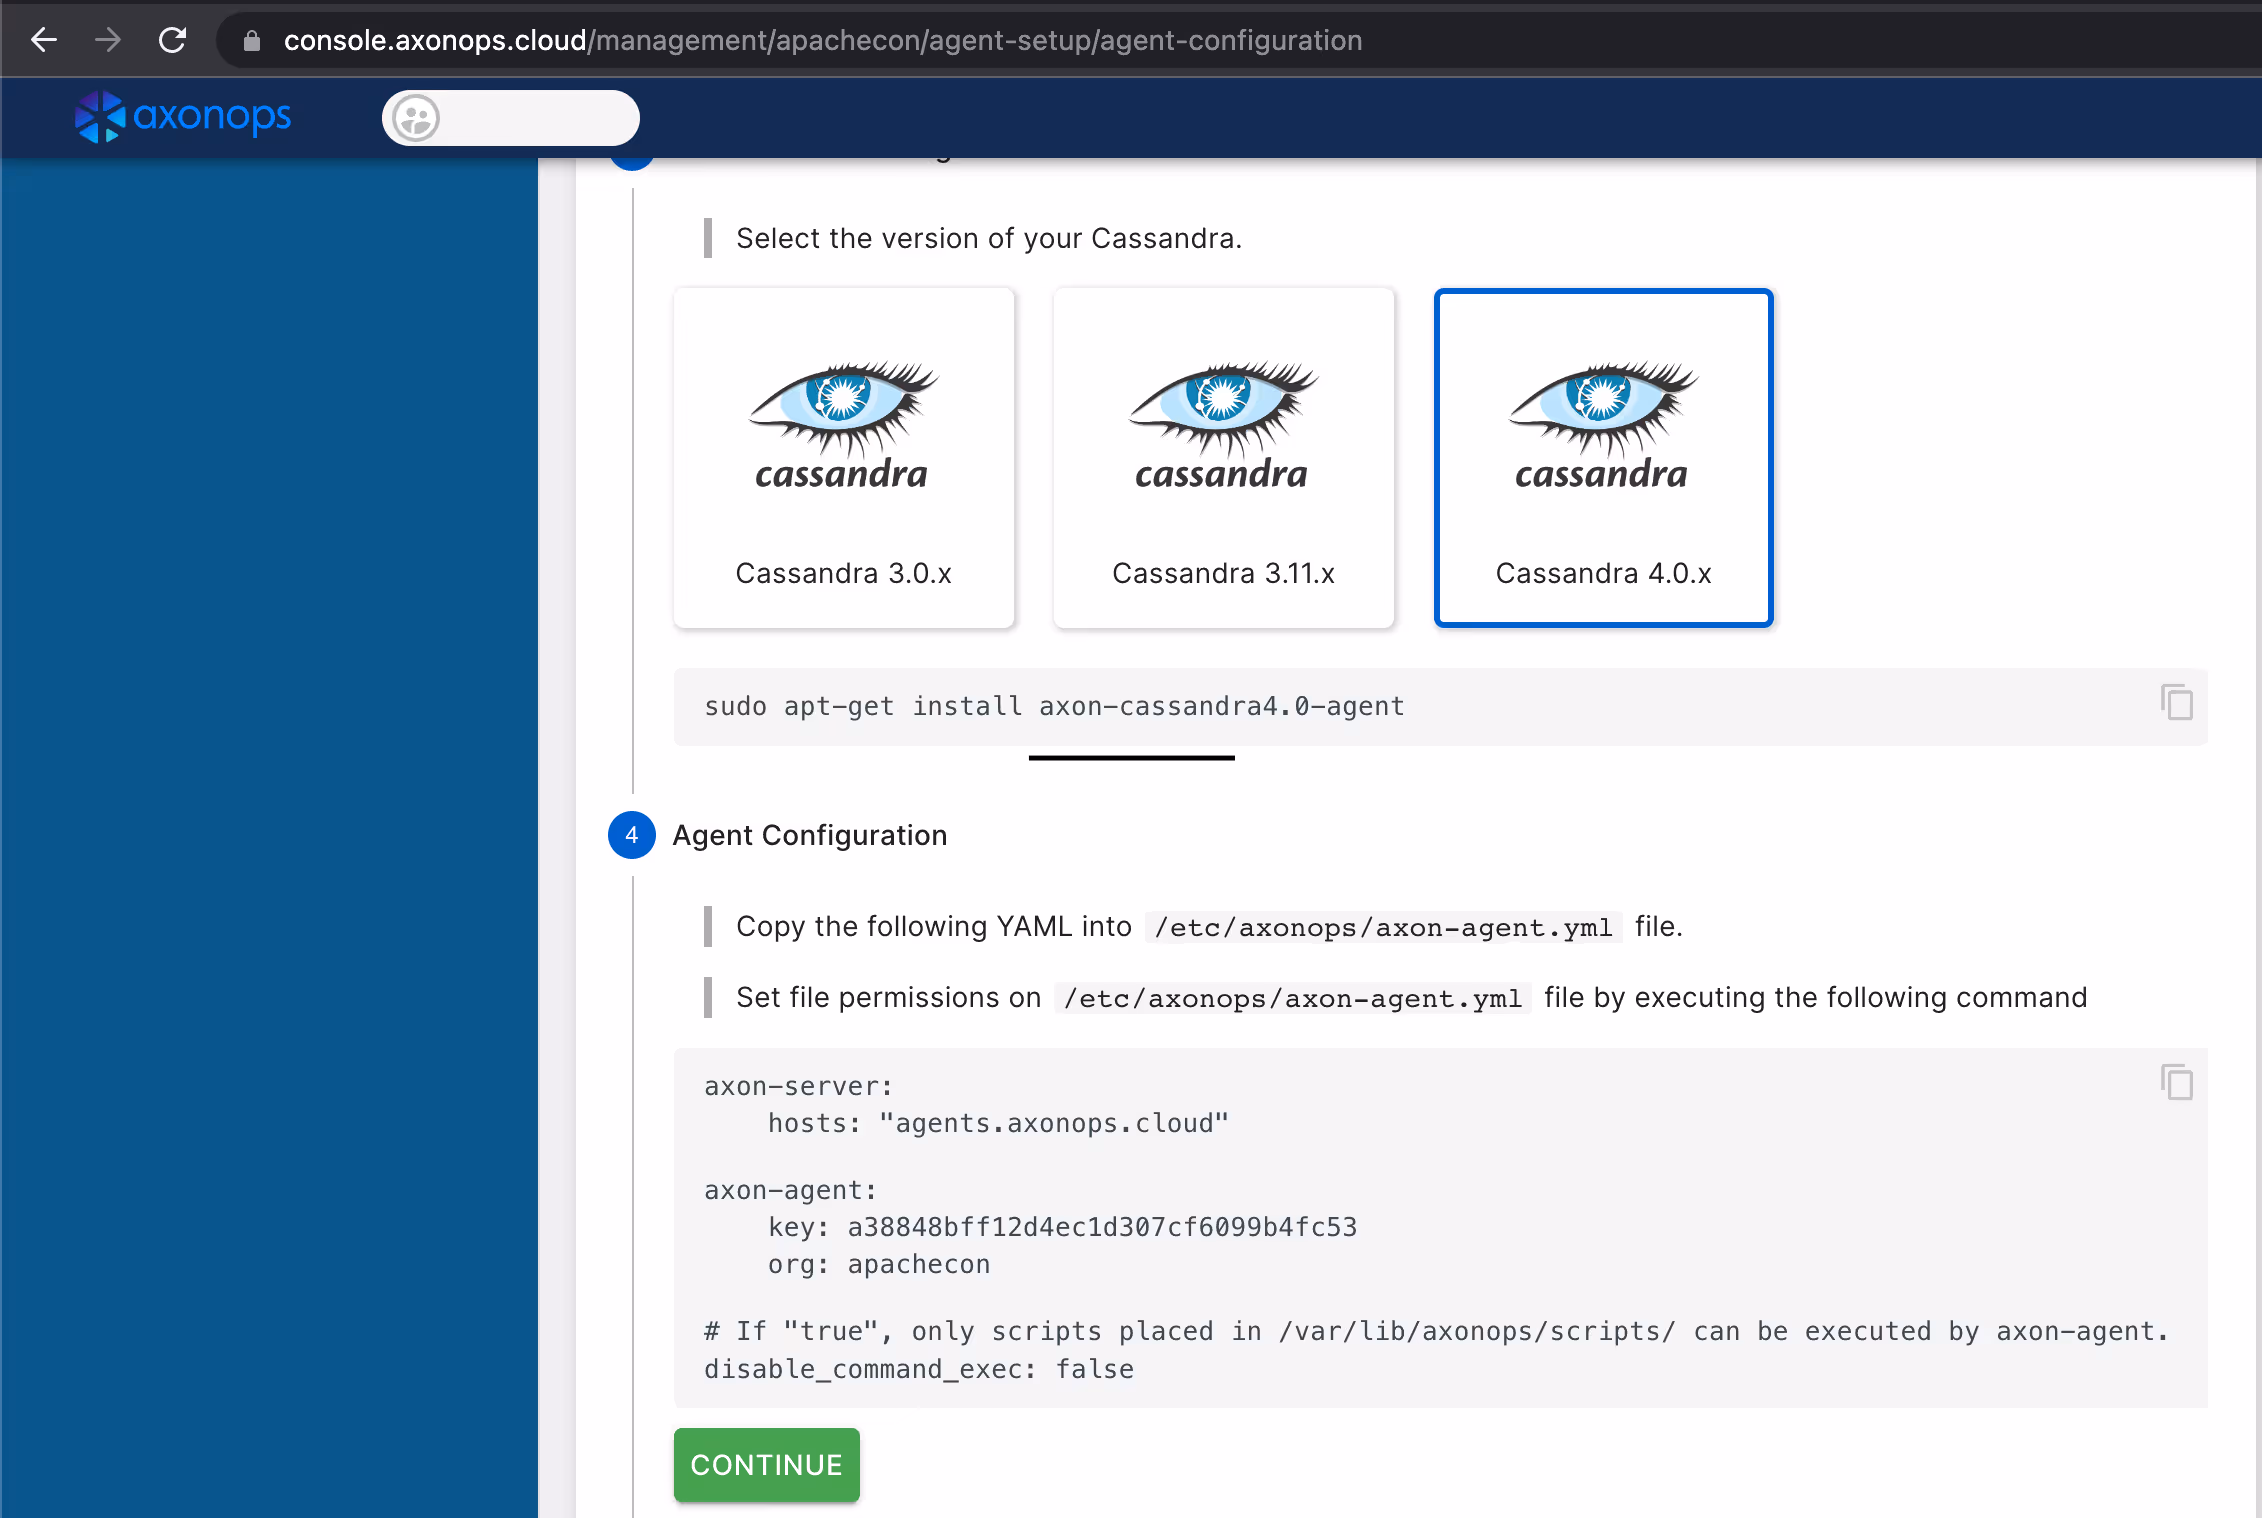The width and height of the screenshot is (2262, 1518).
Task: Click the axonops logo
Action: tap(183, 117)
